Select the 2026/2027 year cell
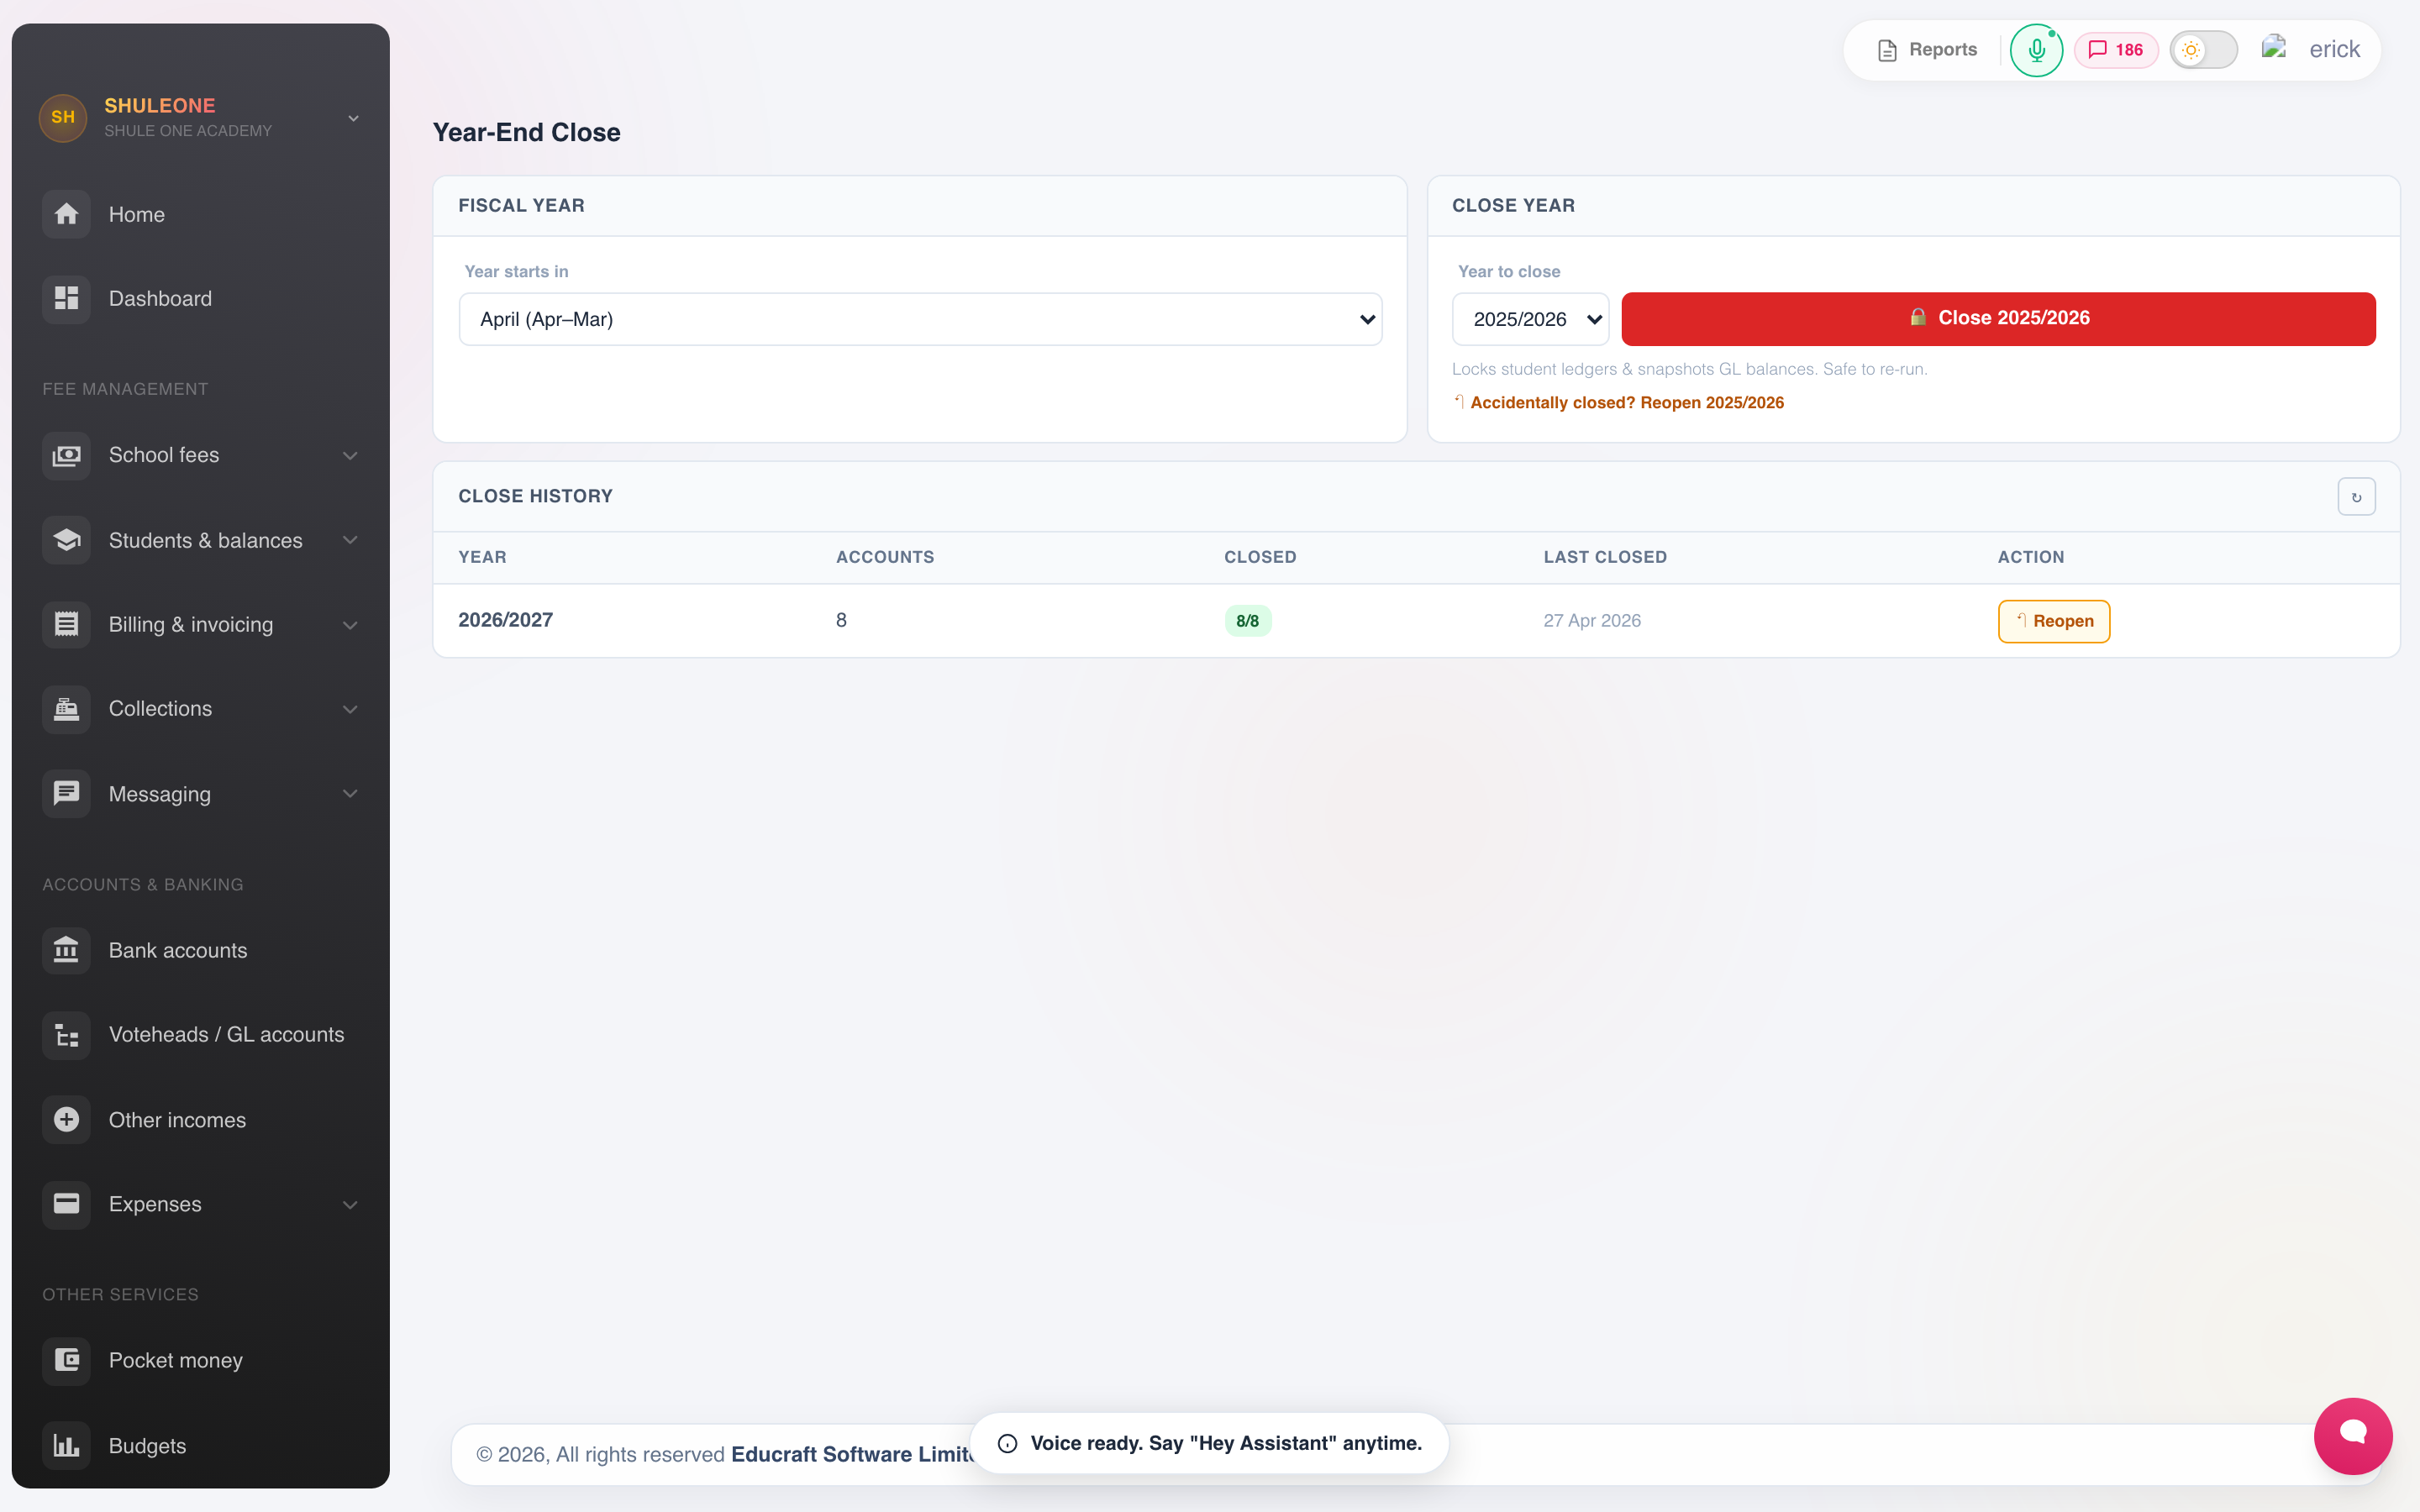The height and width of the screenshot is (1512, 2420). point(505,620)
